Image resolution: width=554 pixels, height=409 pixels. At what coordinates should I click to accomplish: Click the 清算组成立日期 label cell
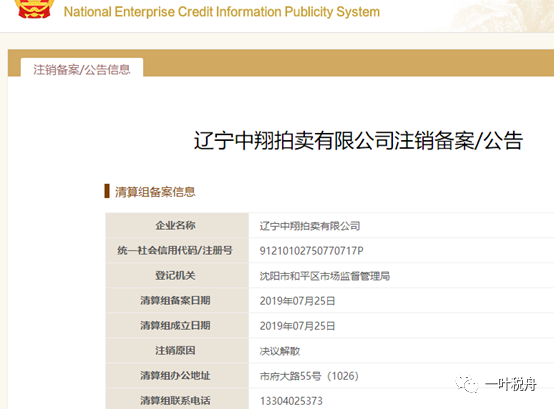pos(177,326)
